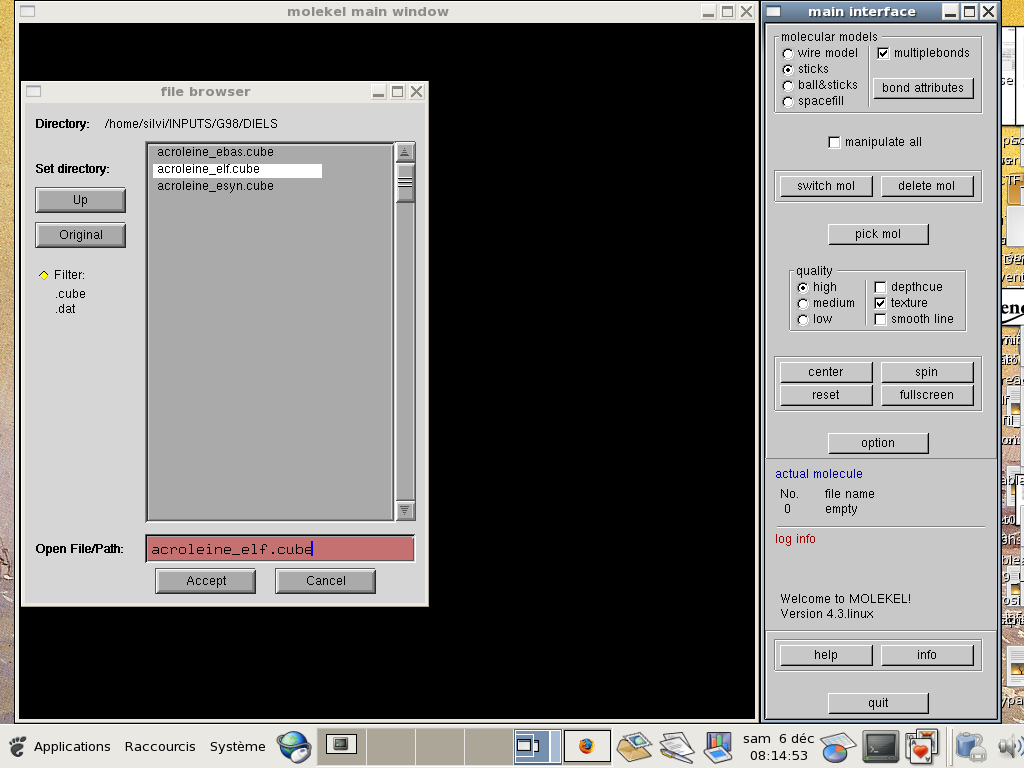Click the network computers tray icon
This screenshot has width=1024, height=768.
point(971,746)
